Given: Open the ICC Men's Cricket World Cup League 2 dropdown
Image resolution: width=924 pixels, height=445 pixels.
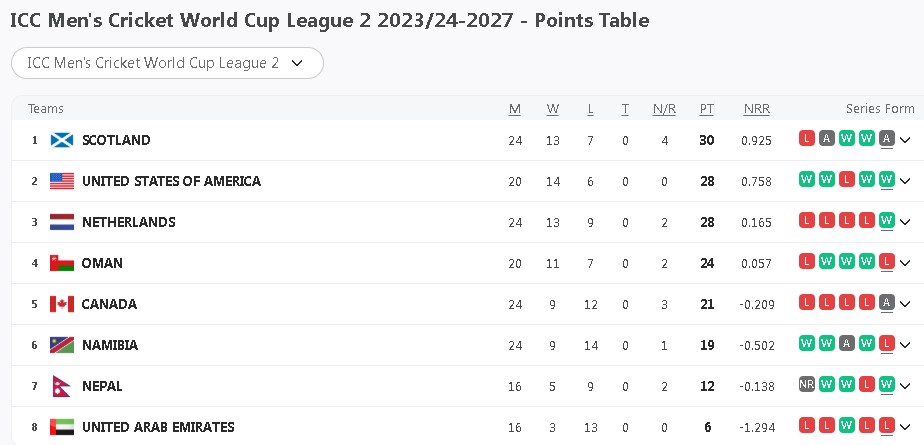Looking at the screenshot, I should (x=167, y=63).
